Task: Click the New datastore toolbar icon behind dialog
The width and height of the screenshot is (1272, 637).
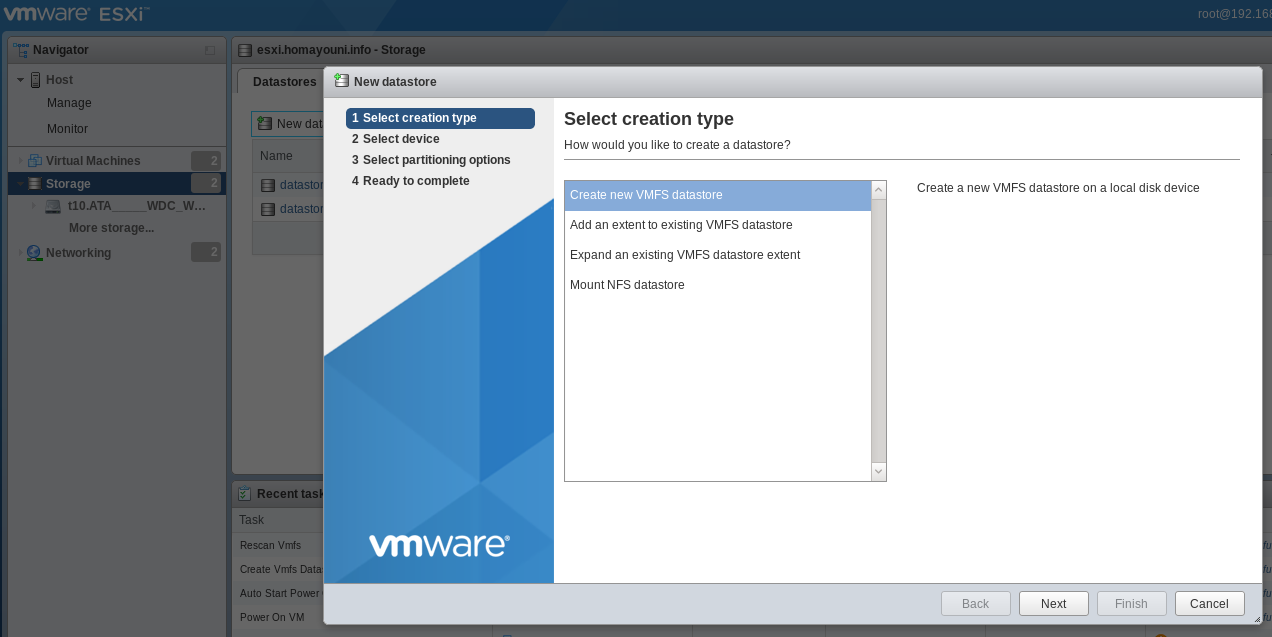Action: coord(265,123)
